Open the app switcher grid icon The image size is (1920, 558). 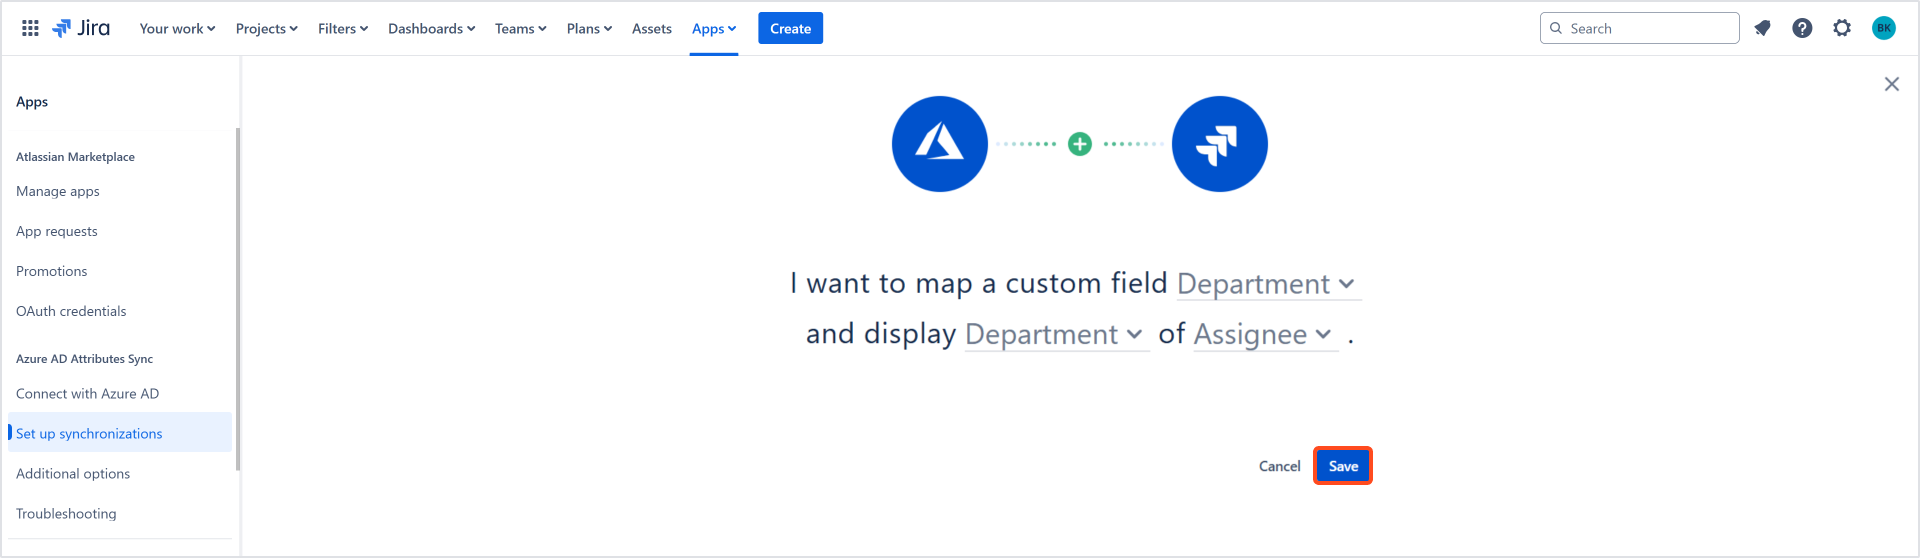(30, 28)
